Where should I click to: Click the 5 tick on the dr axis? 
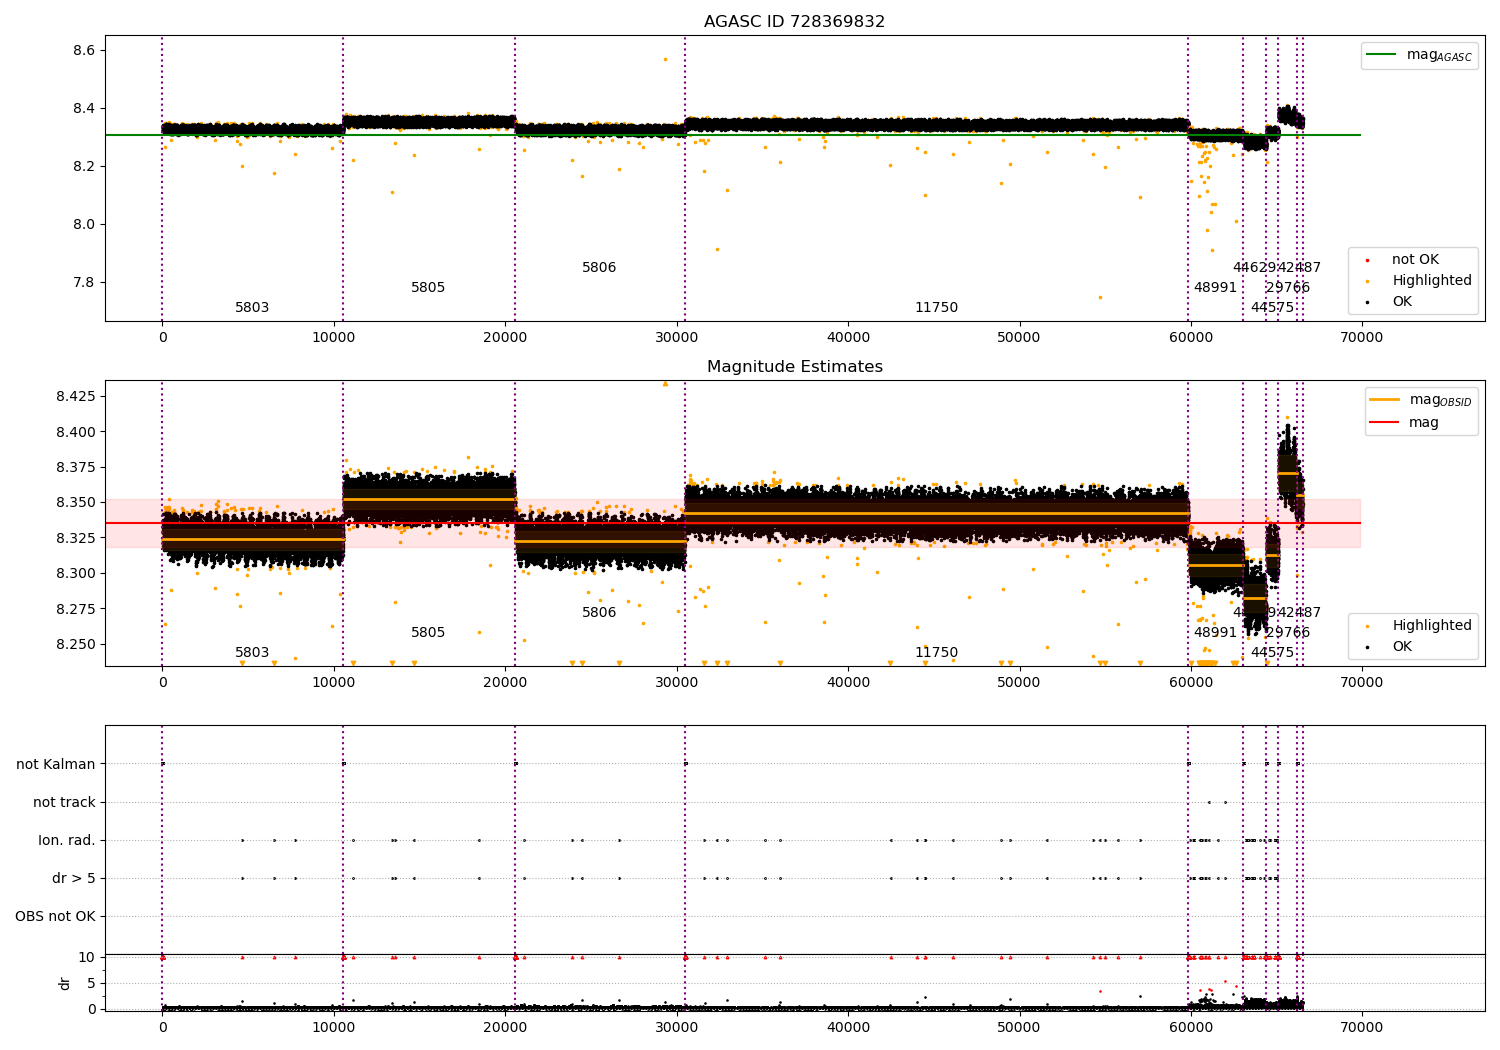91,983
